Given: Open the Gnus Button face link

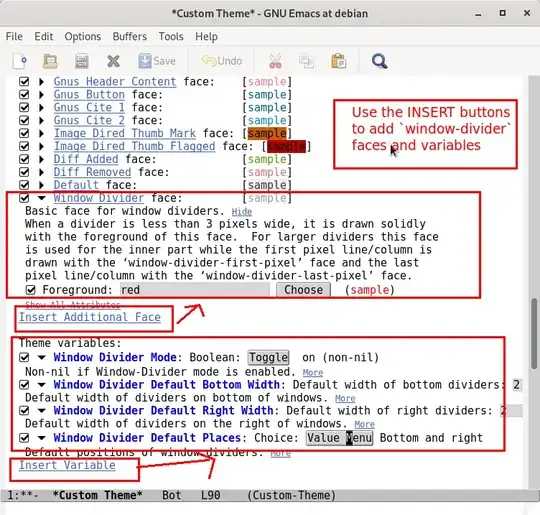Looking at the screenshot, I should [x=89, y=94].
